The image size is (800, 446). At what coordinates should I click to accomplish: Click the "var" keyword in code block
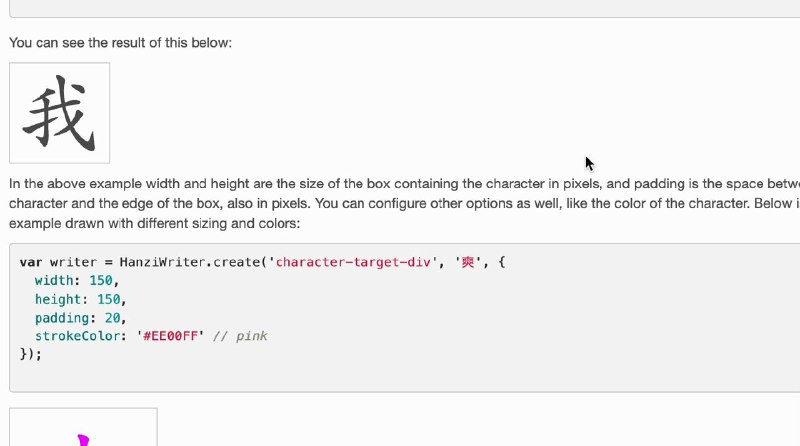click(31, 262)
